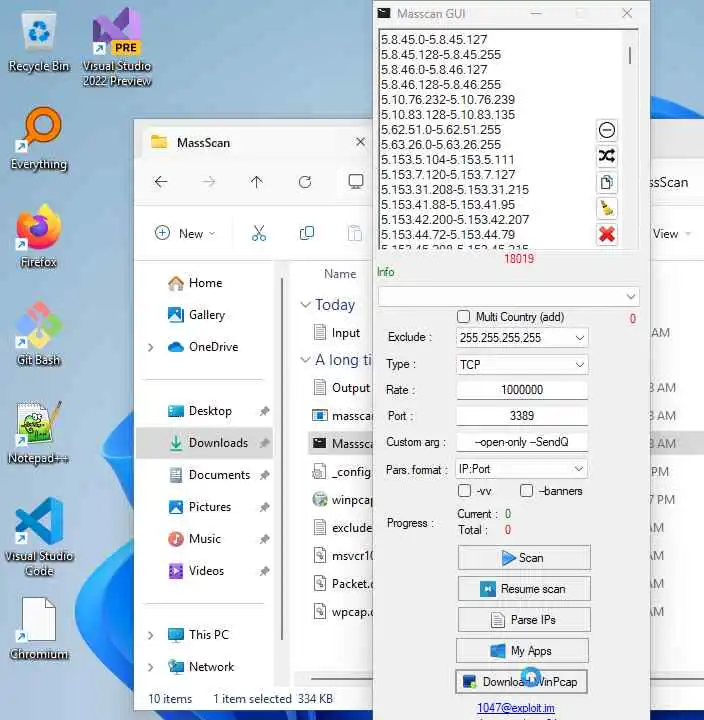Click the shuffle IP list icon
The width and height of the screenshot is (704, 720).
(x=606, y=157)
